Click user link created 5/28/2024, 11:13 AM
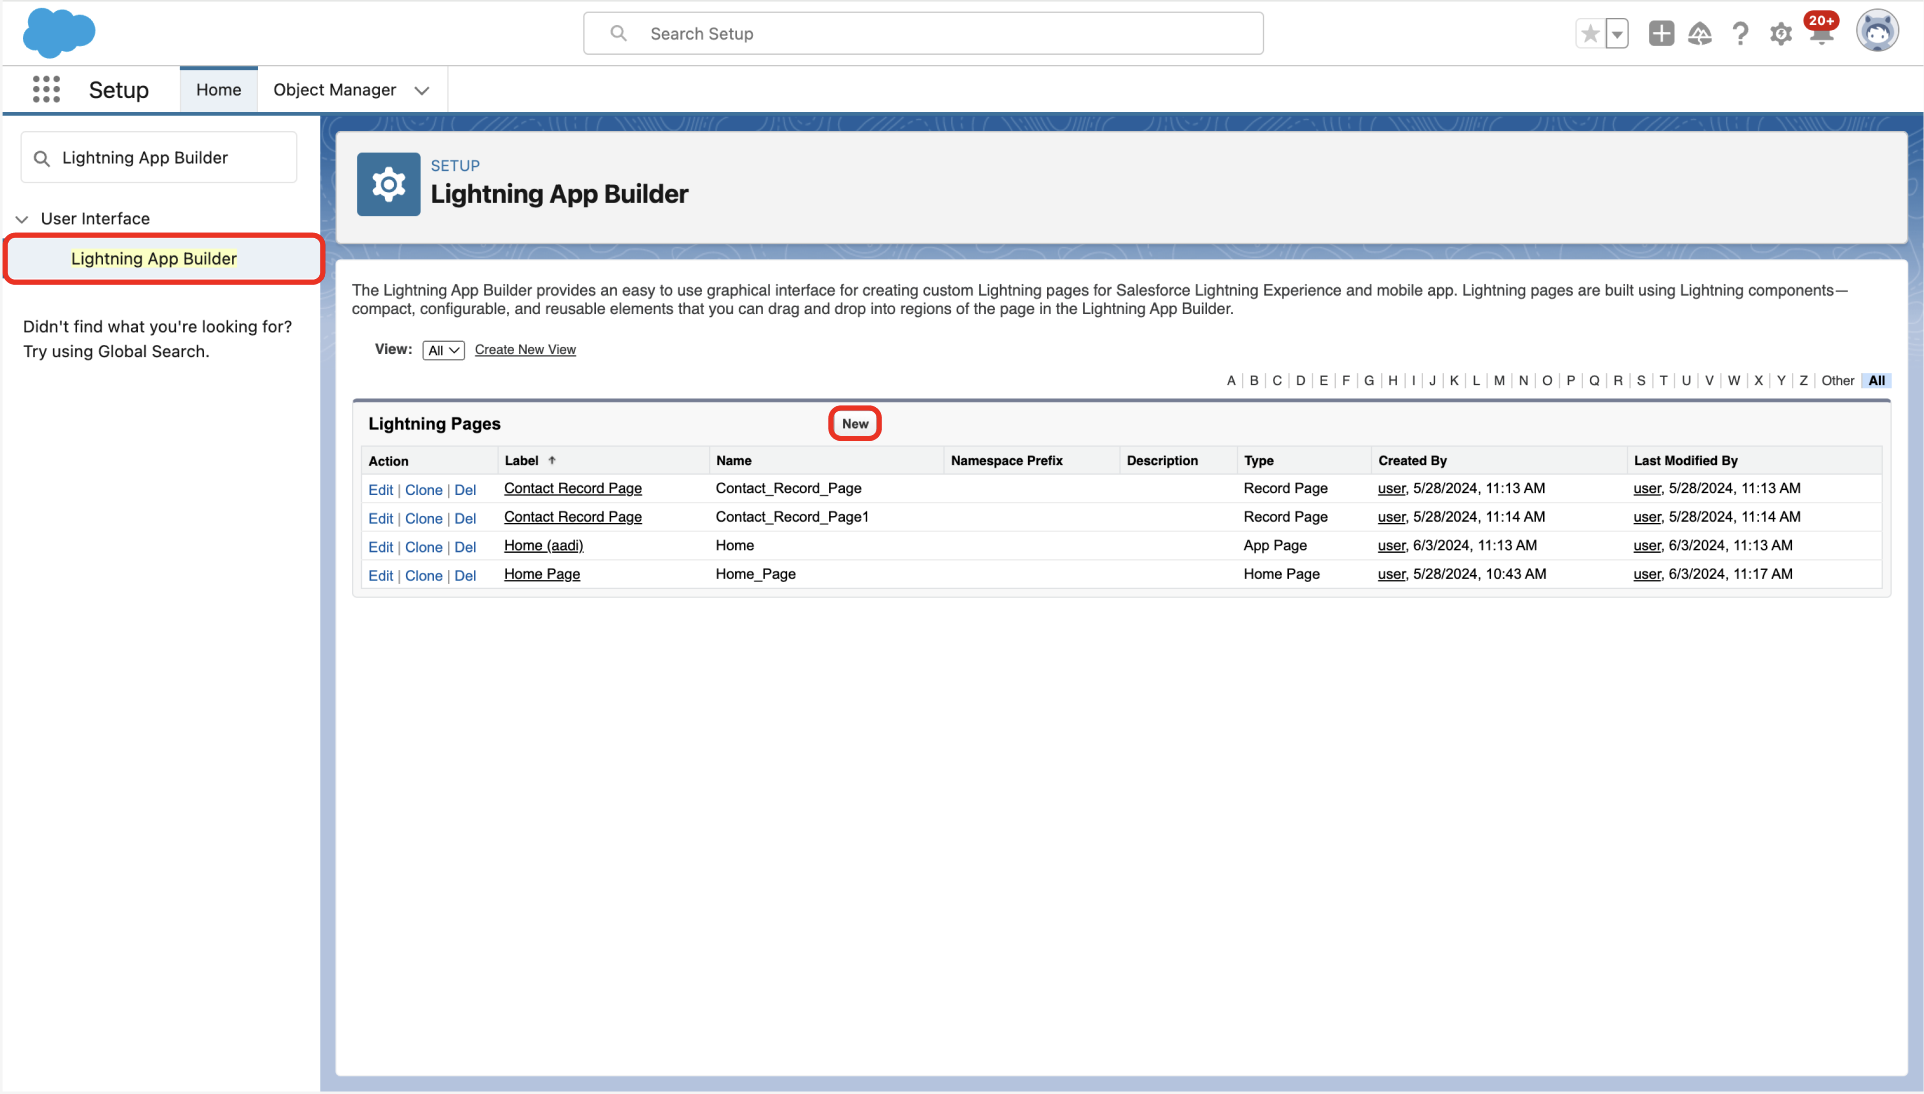Screen dimensions: 1924x1094 coord(1391,489)
